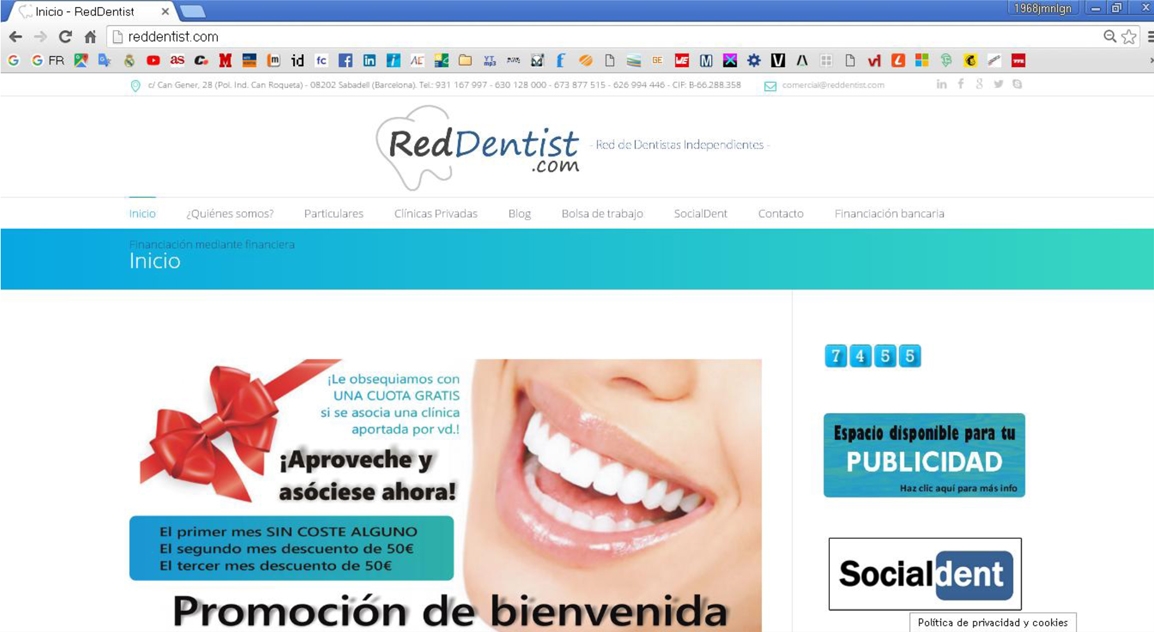Viewport: 1154px width, 632px height.
Task: Open the Chrome hamburger menu
Action: point(1150,37)
